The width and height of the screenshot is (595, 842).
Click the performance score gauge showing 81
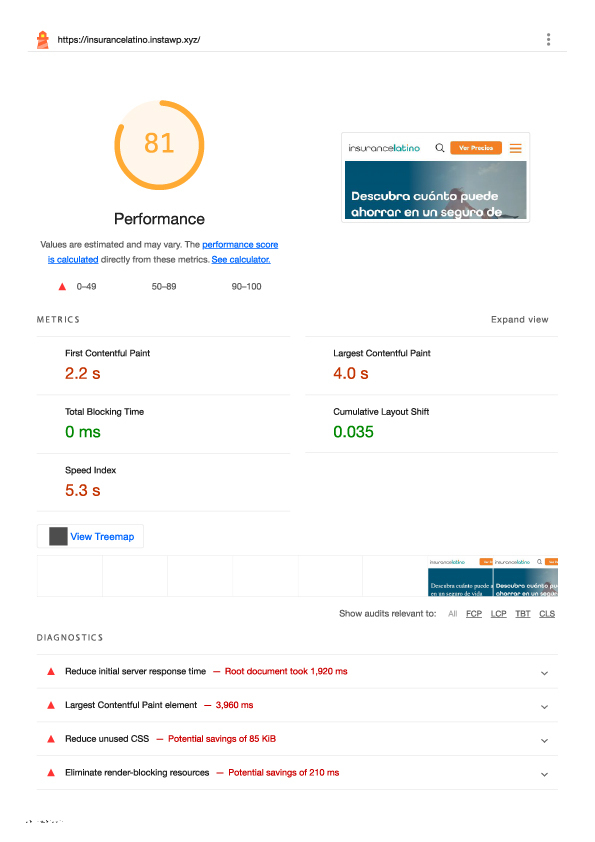159,144
